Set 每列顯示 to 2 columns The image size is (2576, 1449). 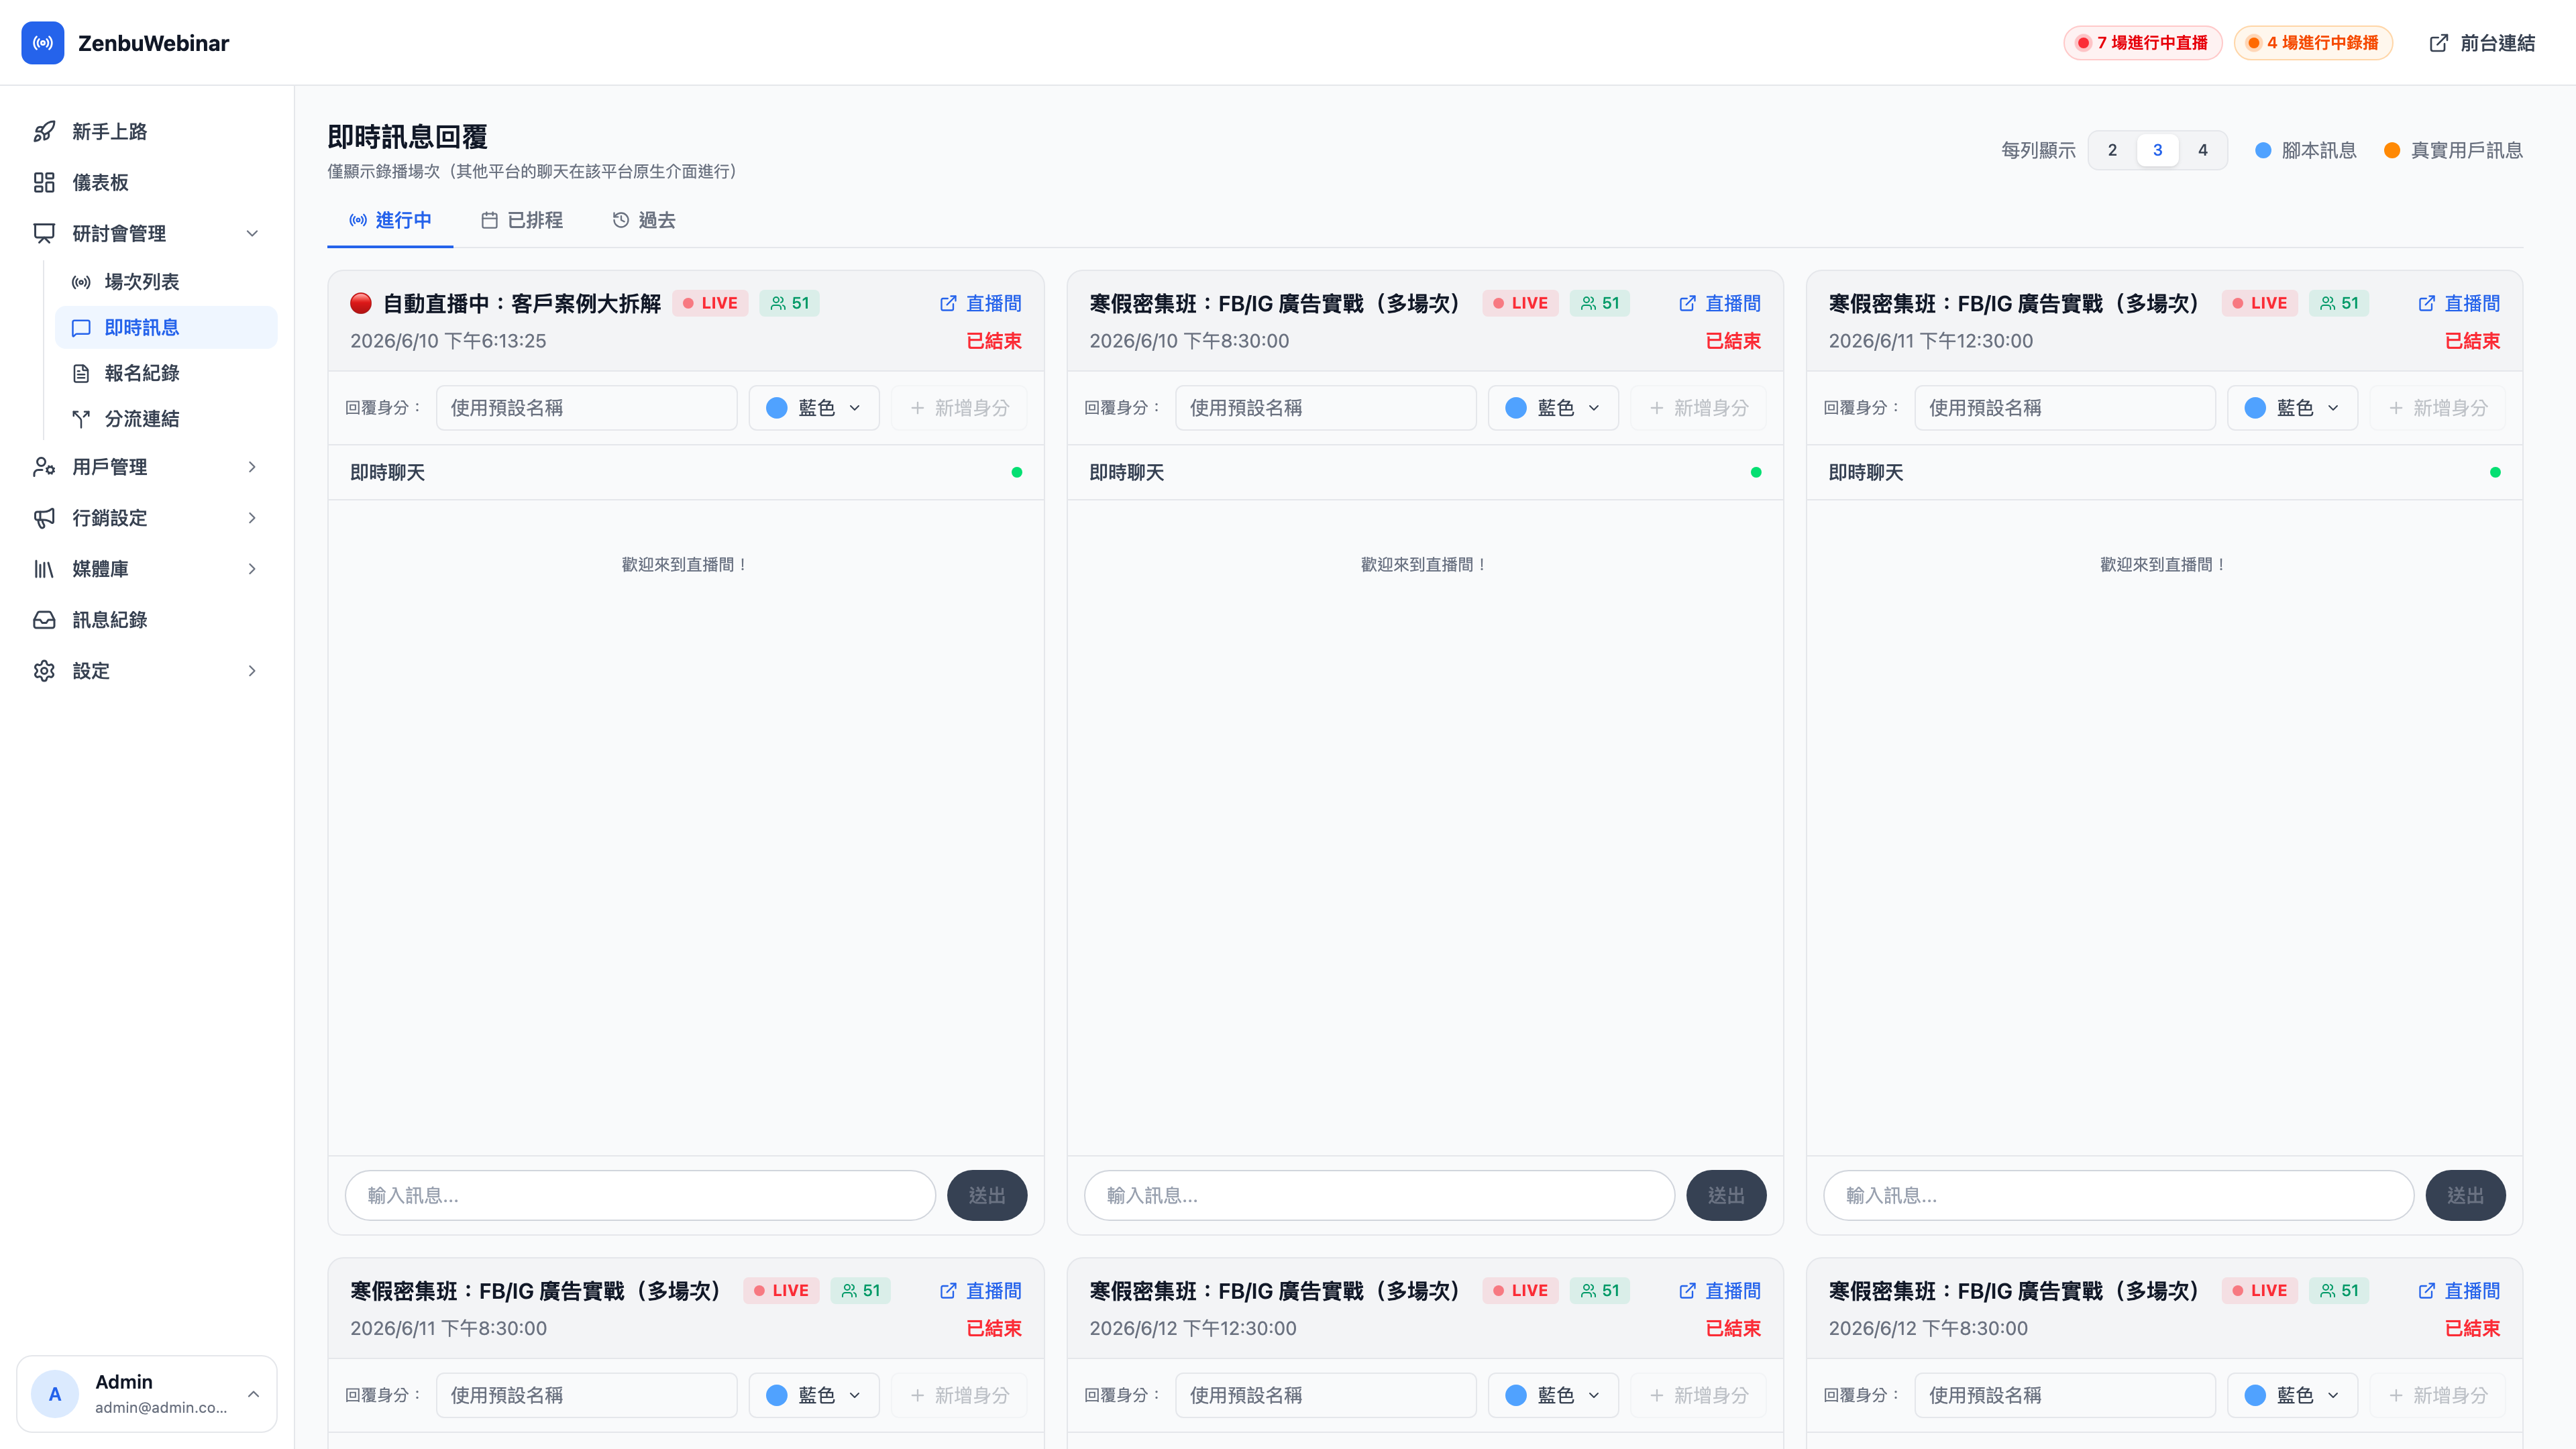coord(2112,150)
